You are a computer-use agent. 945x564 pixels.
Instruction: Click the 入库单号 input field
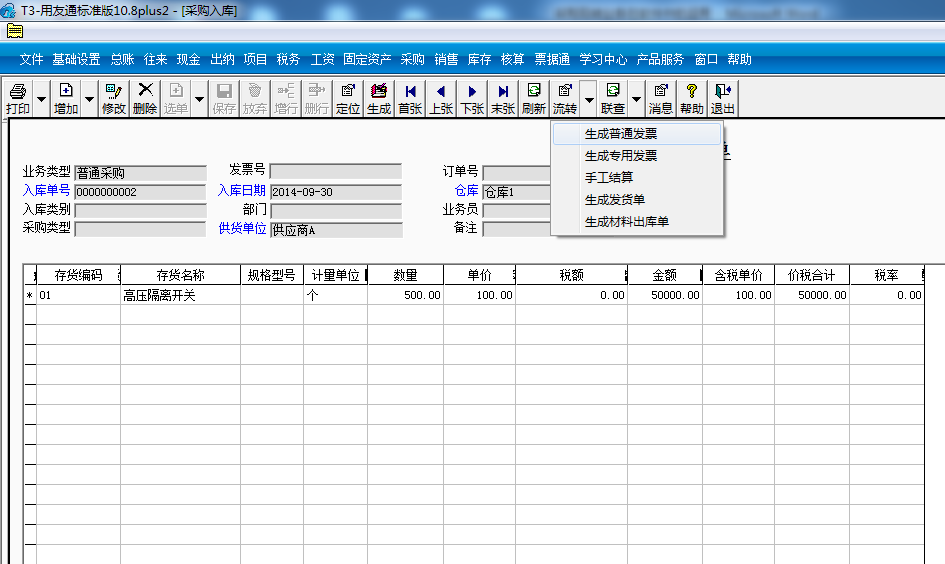coord(137,192)
